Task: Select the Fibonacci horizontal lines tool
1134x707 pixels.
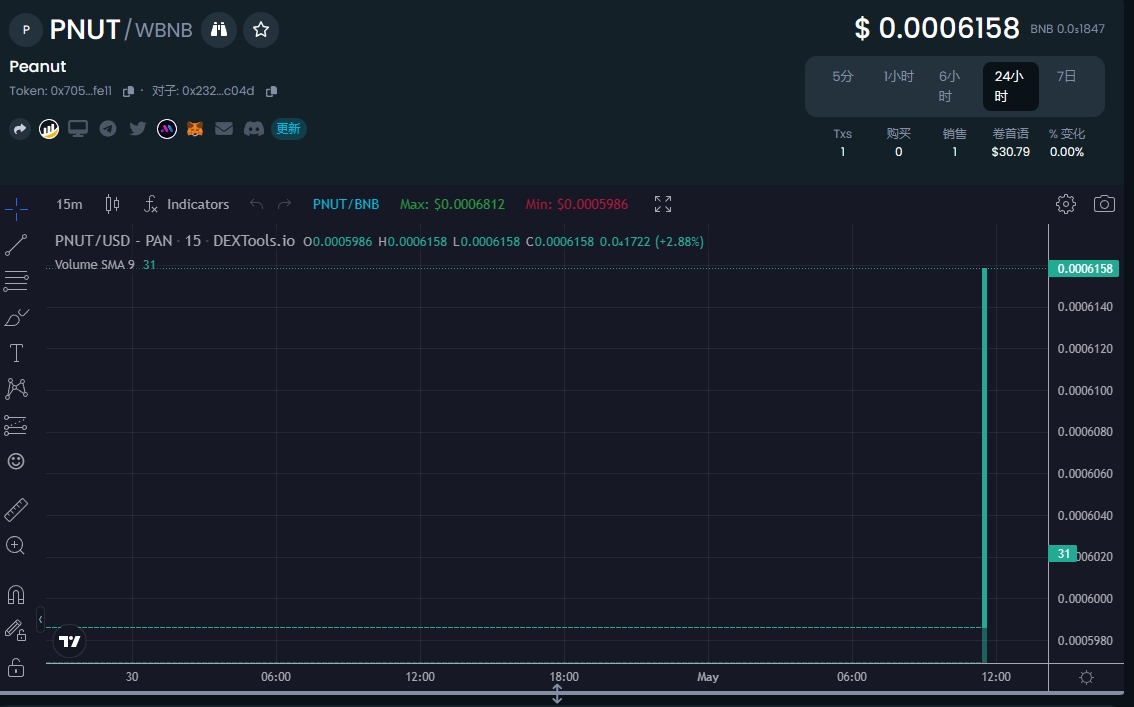Action: pos(16,281)
